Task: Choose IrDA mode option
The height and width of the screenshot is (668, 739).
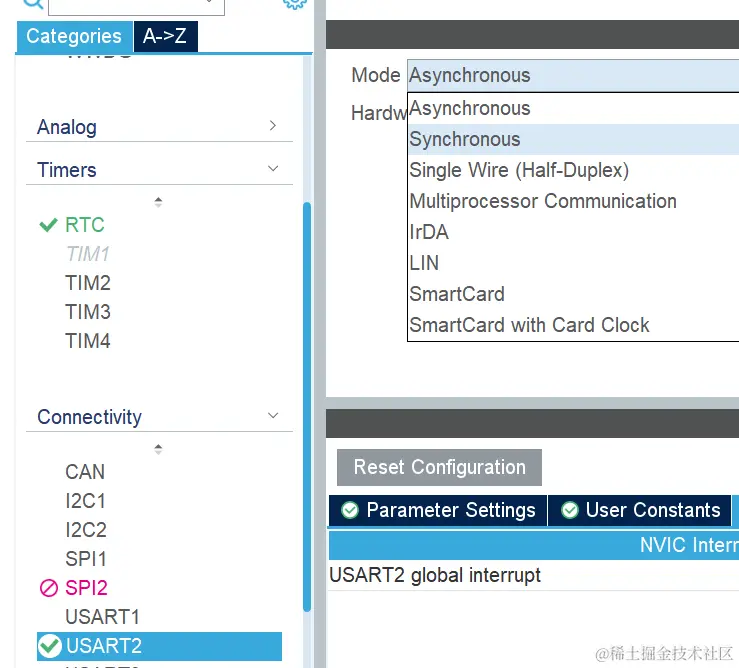Action: point(573,232)
